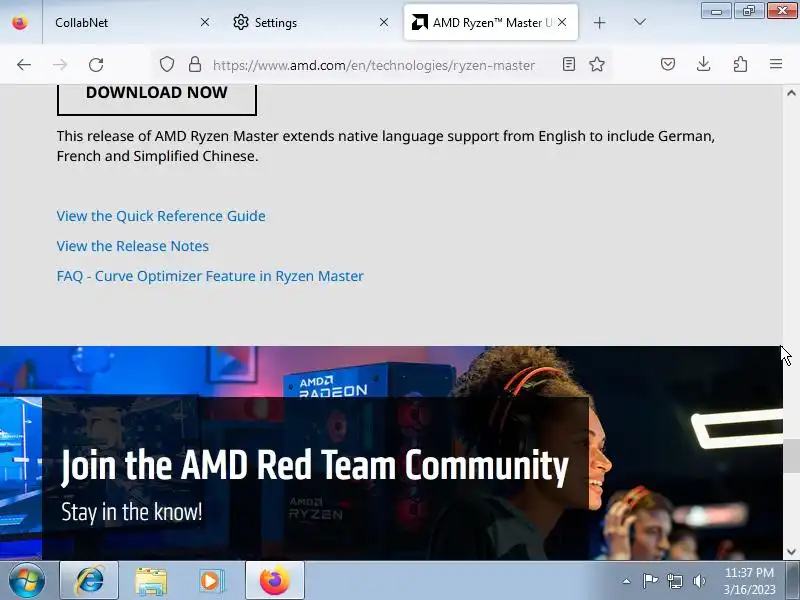Click the AMD Radeon box in banner

click(x=333, y=387)
